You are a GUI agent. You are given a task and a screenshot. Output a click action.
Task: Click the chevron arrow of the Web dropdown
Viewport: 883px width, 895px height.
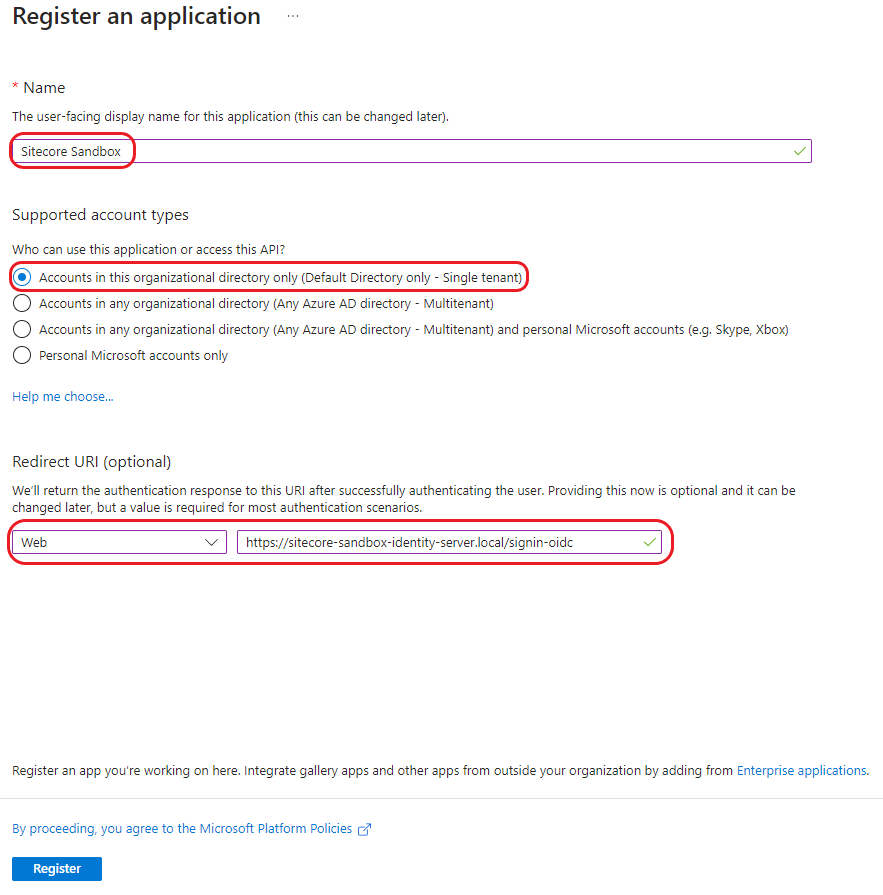click(x=211, y=542)
